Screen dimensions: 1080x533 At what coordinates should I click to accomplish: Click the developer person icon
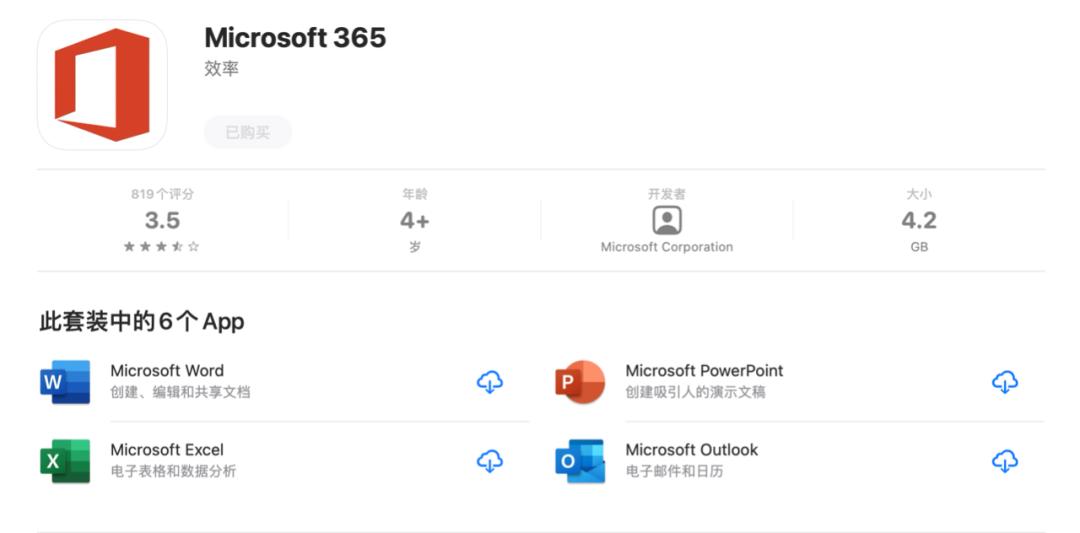coord(667,220)
